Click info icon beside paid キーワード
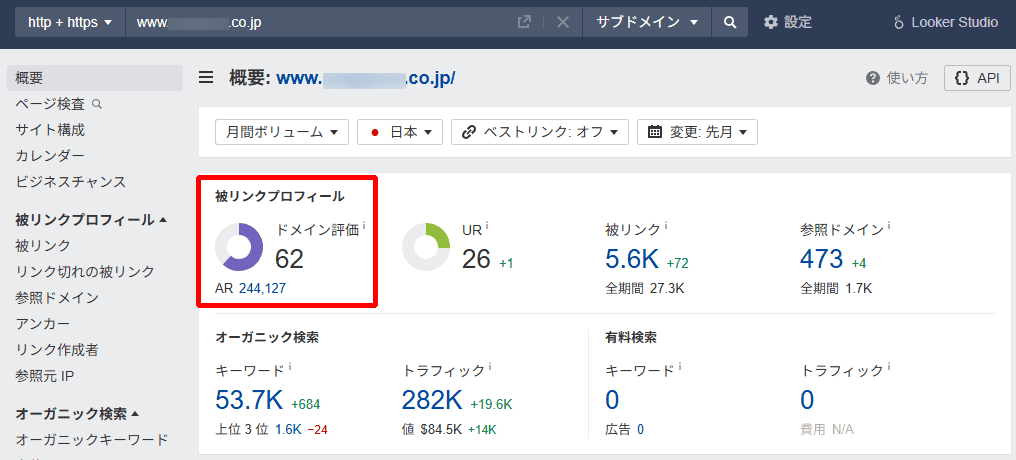This screenshot has width=1016, height=460. click(680, 367)
